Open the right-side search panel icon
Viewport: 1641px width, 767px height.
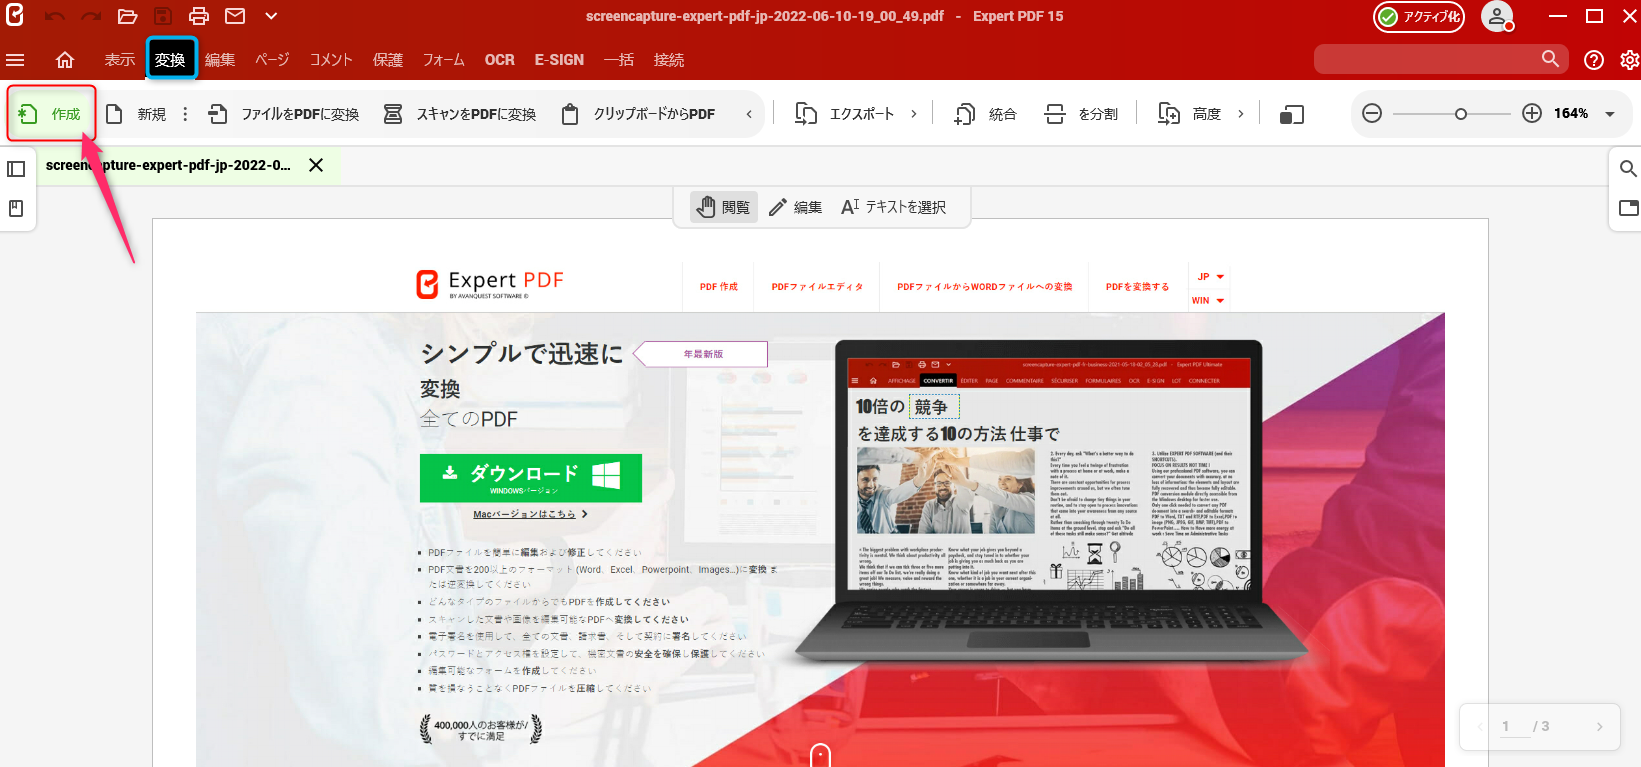(x=1628, y=168)
